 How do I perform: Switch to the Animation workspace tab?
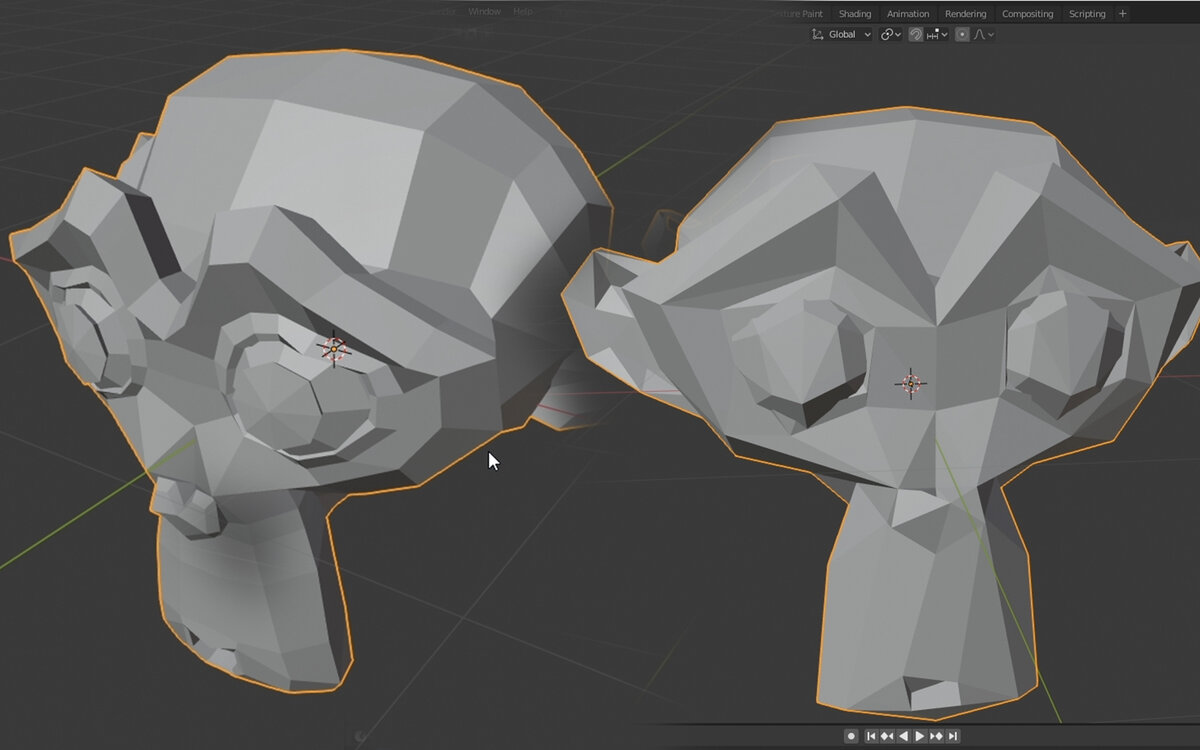pyautogui.click(x=908, y=14)
